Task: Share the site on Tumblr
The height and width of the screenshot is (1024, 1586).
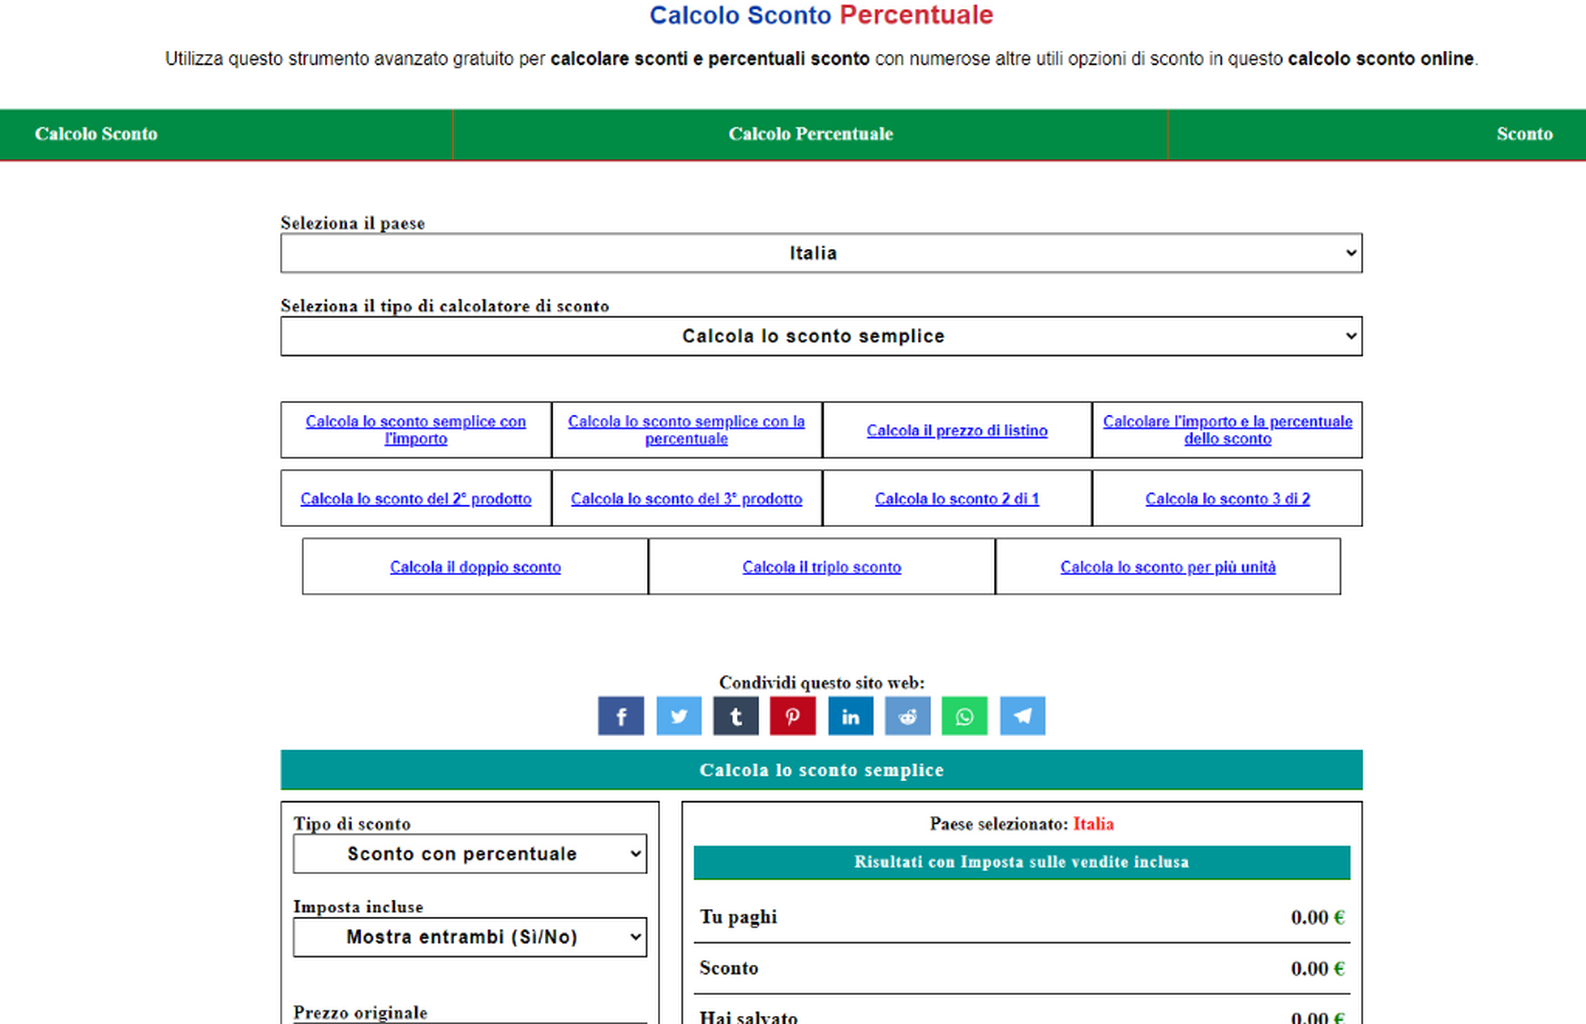Action: (x=736, y=716)
